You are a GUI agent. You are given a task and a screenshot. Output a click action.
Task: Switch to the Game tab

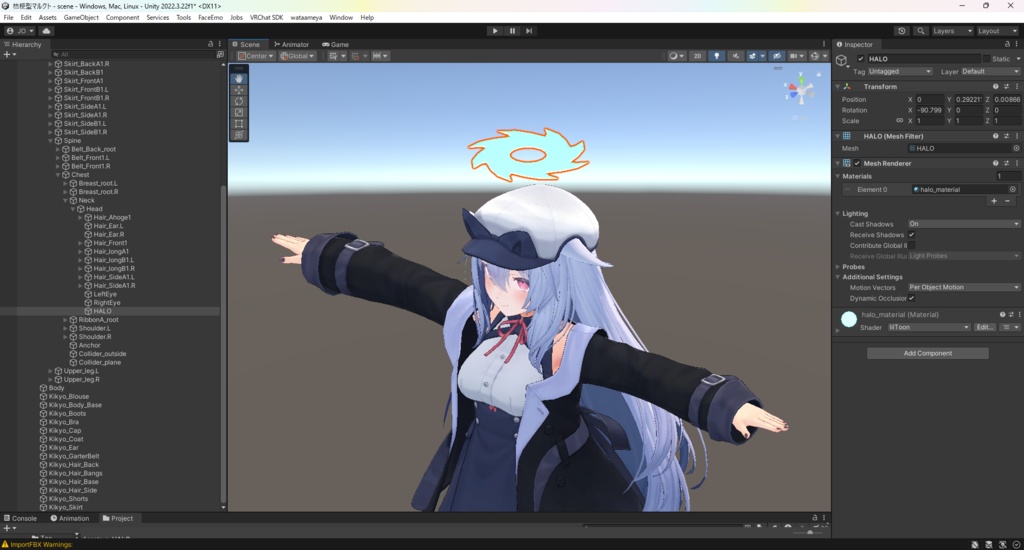coord(336,44)
